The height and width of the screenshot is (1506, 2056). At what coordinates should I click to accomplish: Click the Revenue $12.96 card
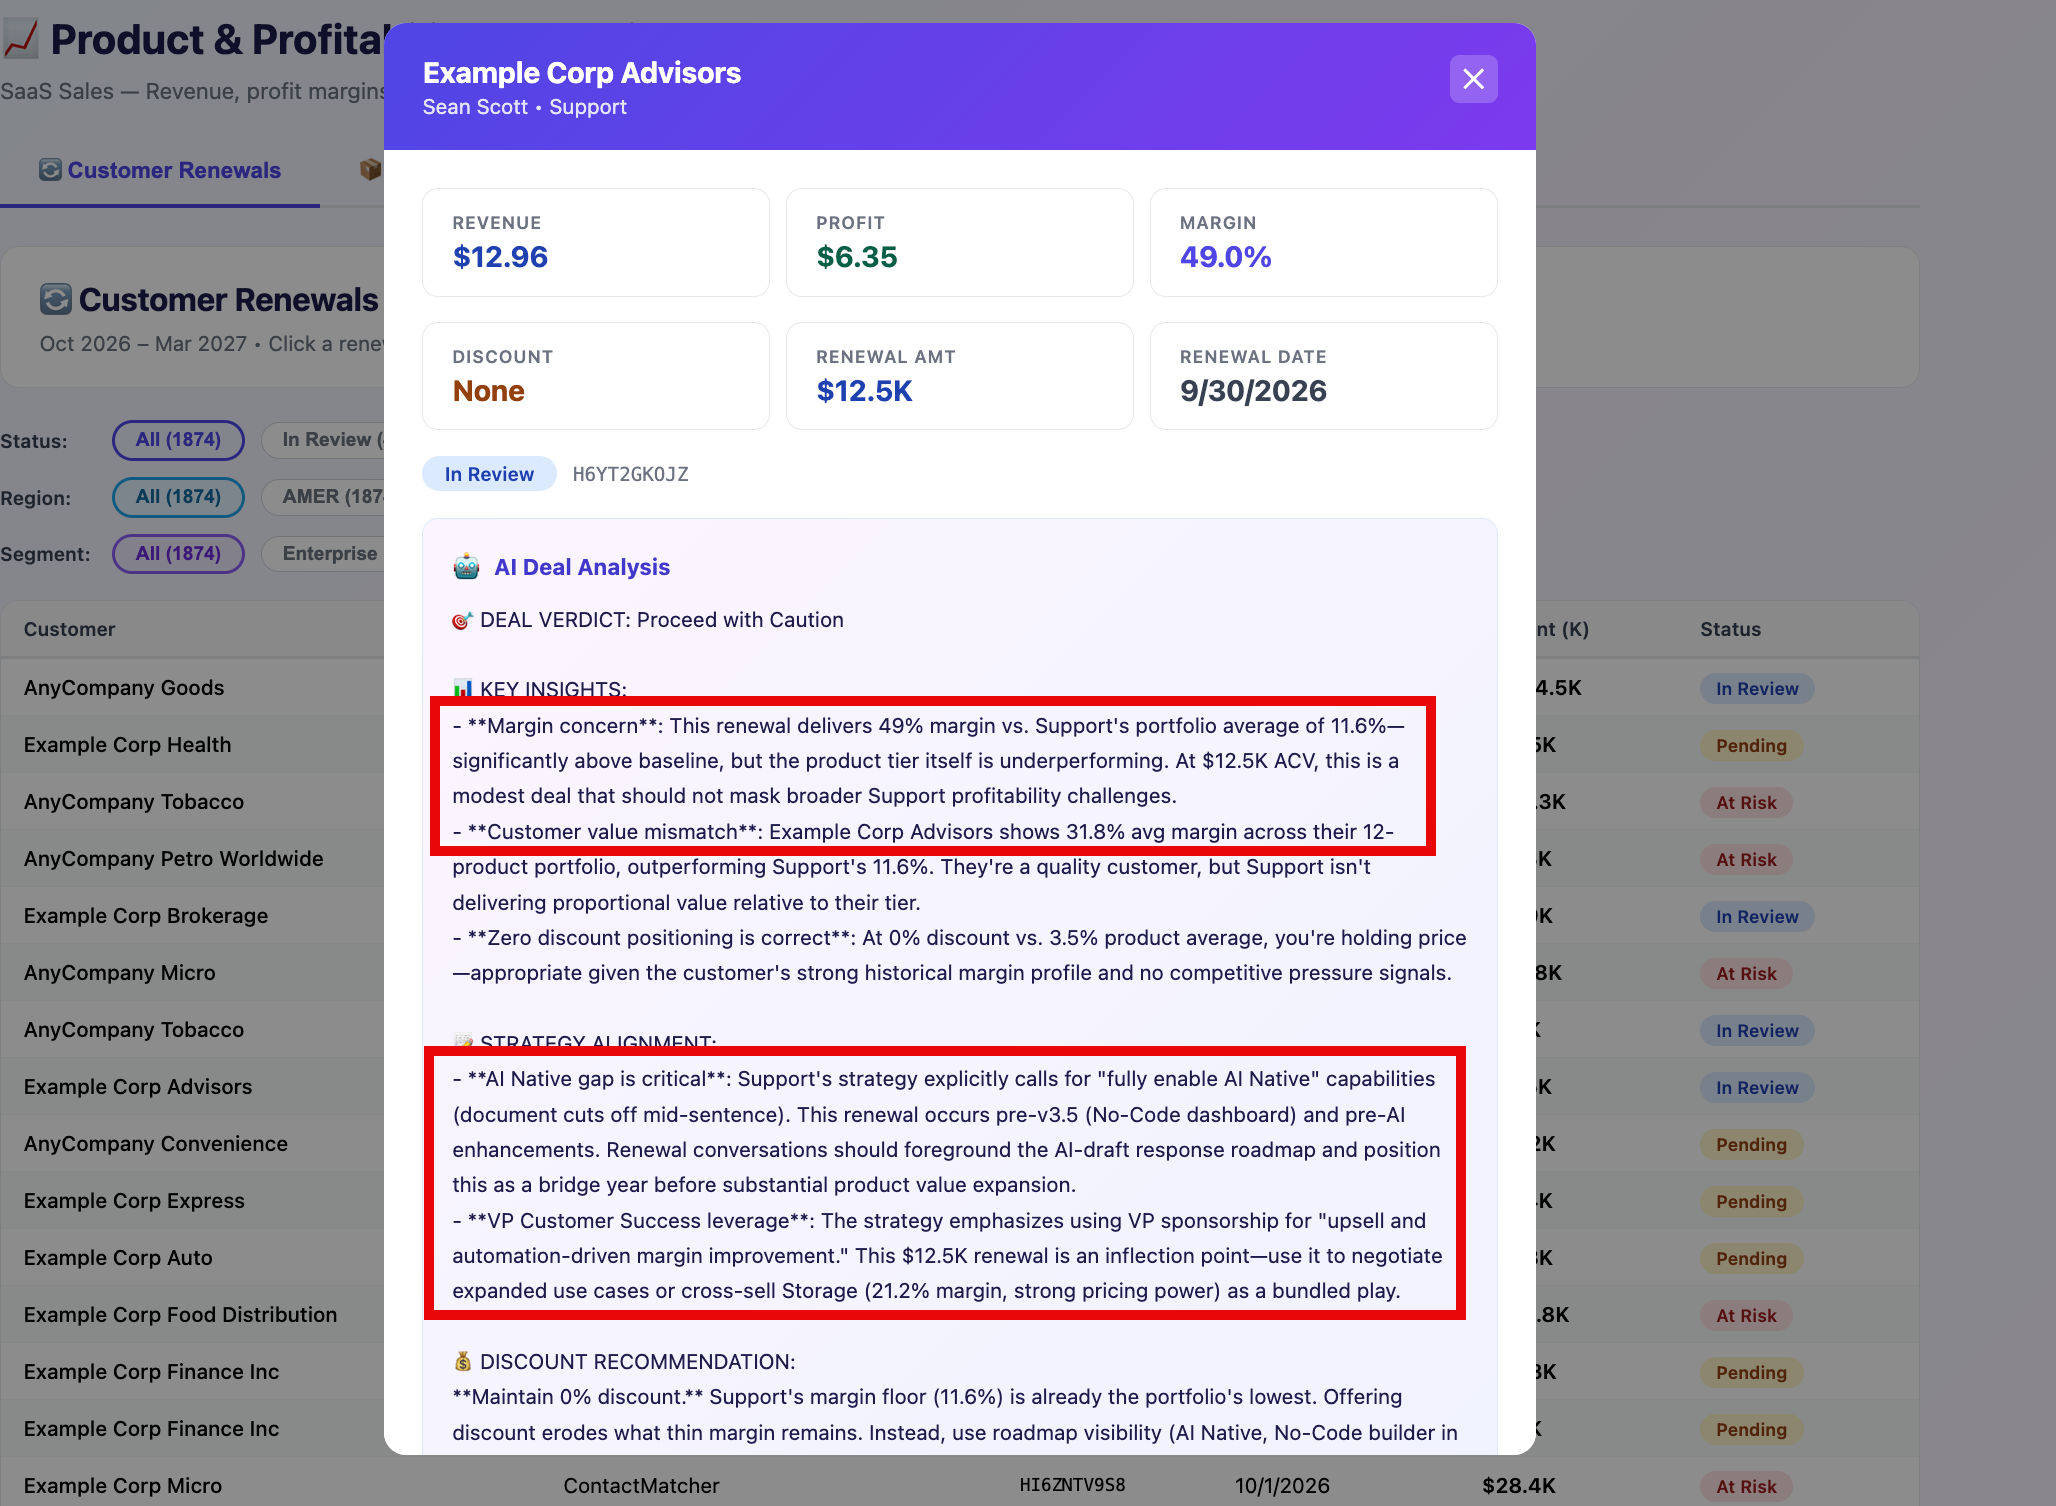coord(596,242)
